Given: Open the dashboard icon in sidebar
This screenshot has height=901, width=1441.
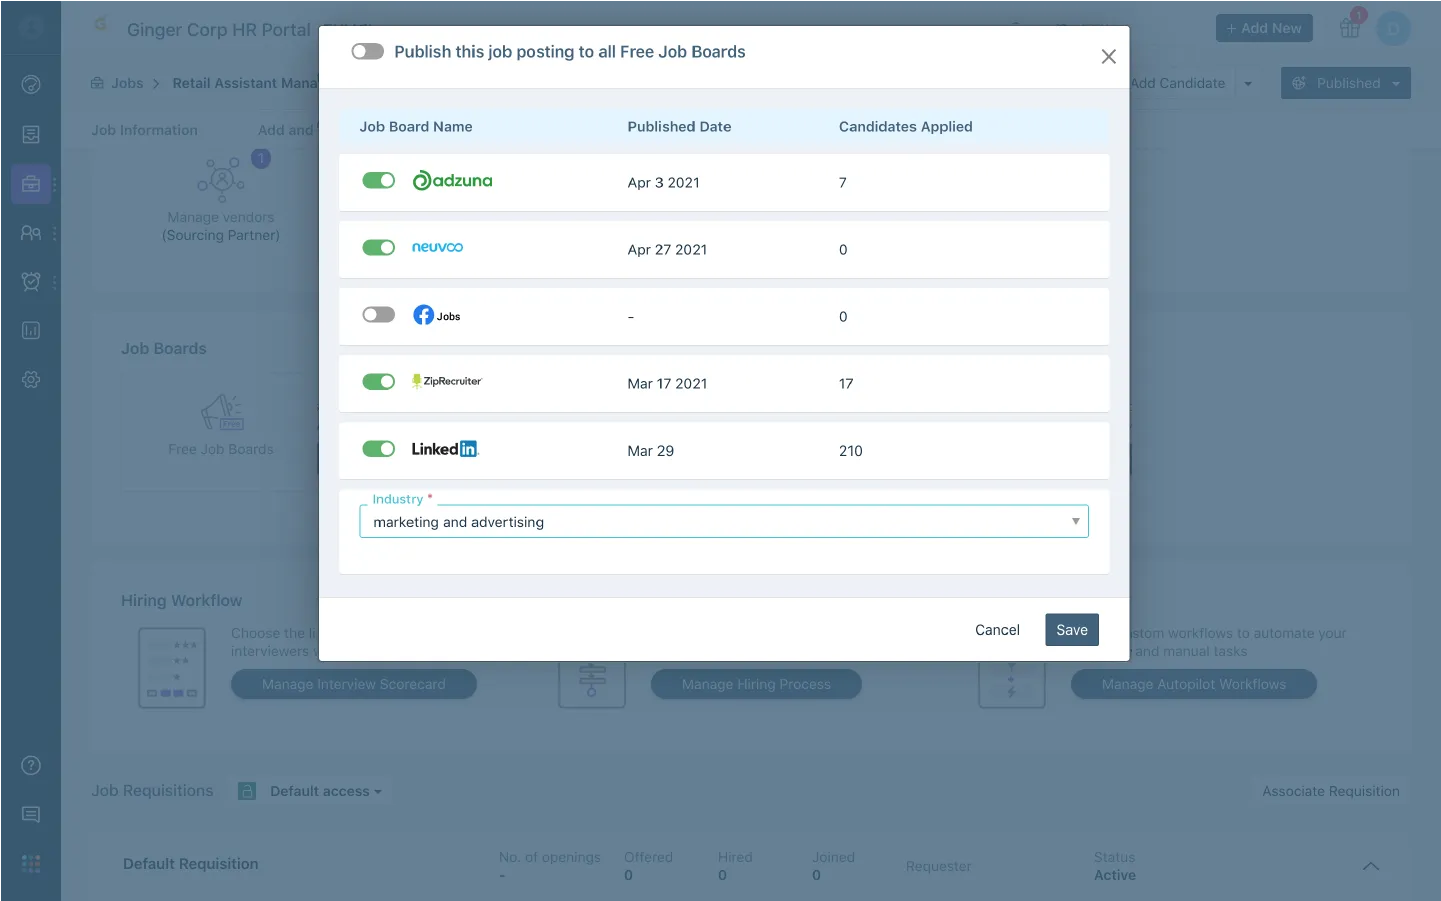Looking at the screenshot, I should 31,85.
